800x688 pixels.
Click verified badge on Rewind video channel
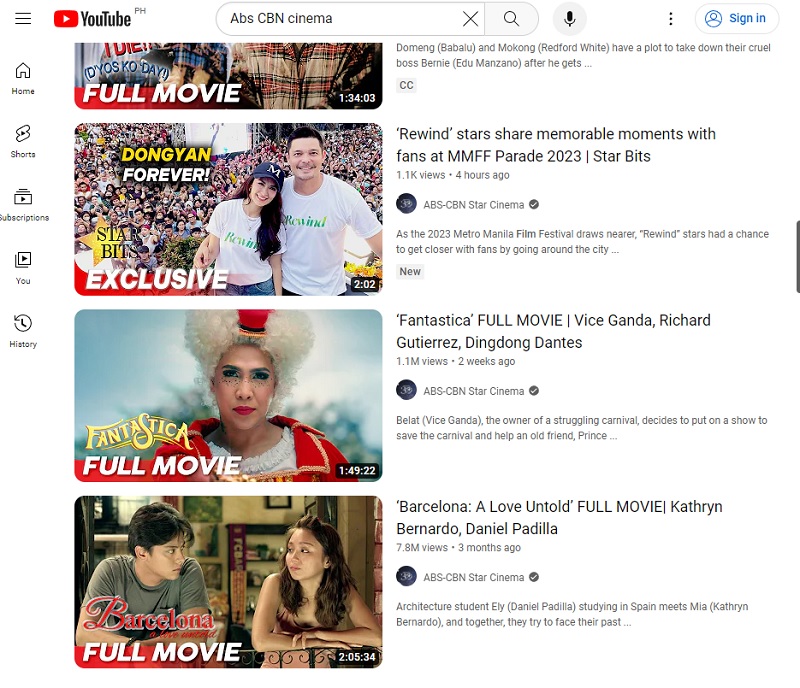pyautogui.click(x=534, y=205)
